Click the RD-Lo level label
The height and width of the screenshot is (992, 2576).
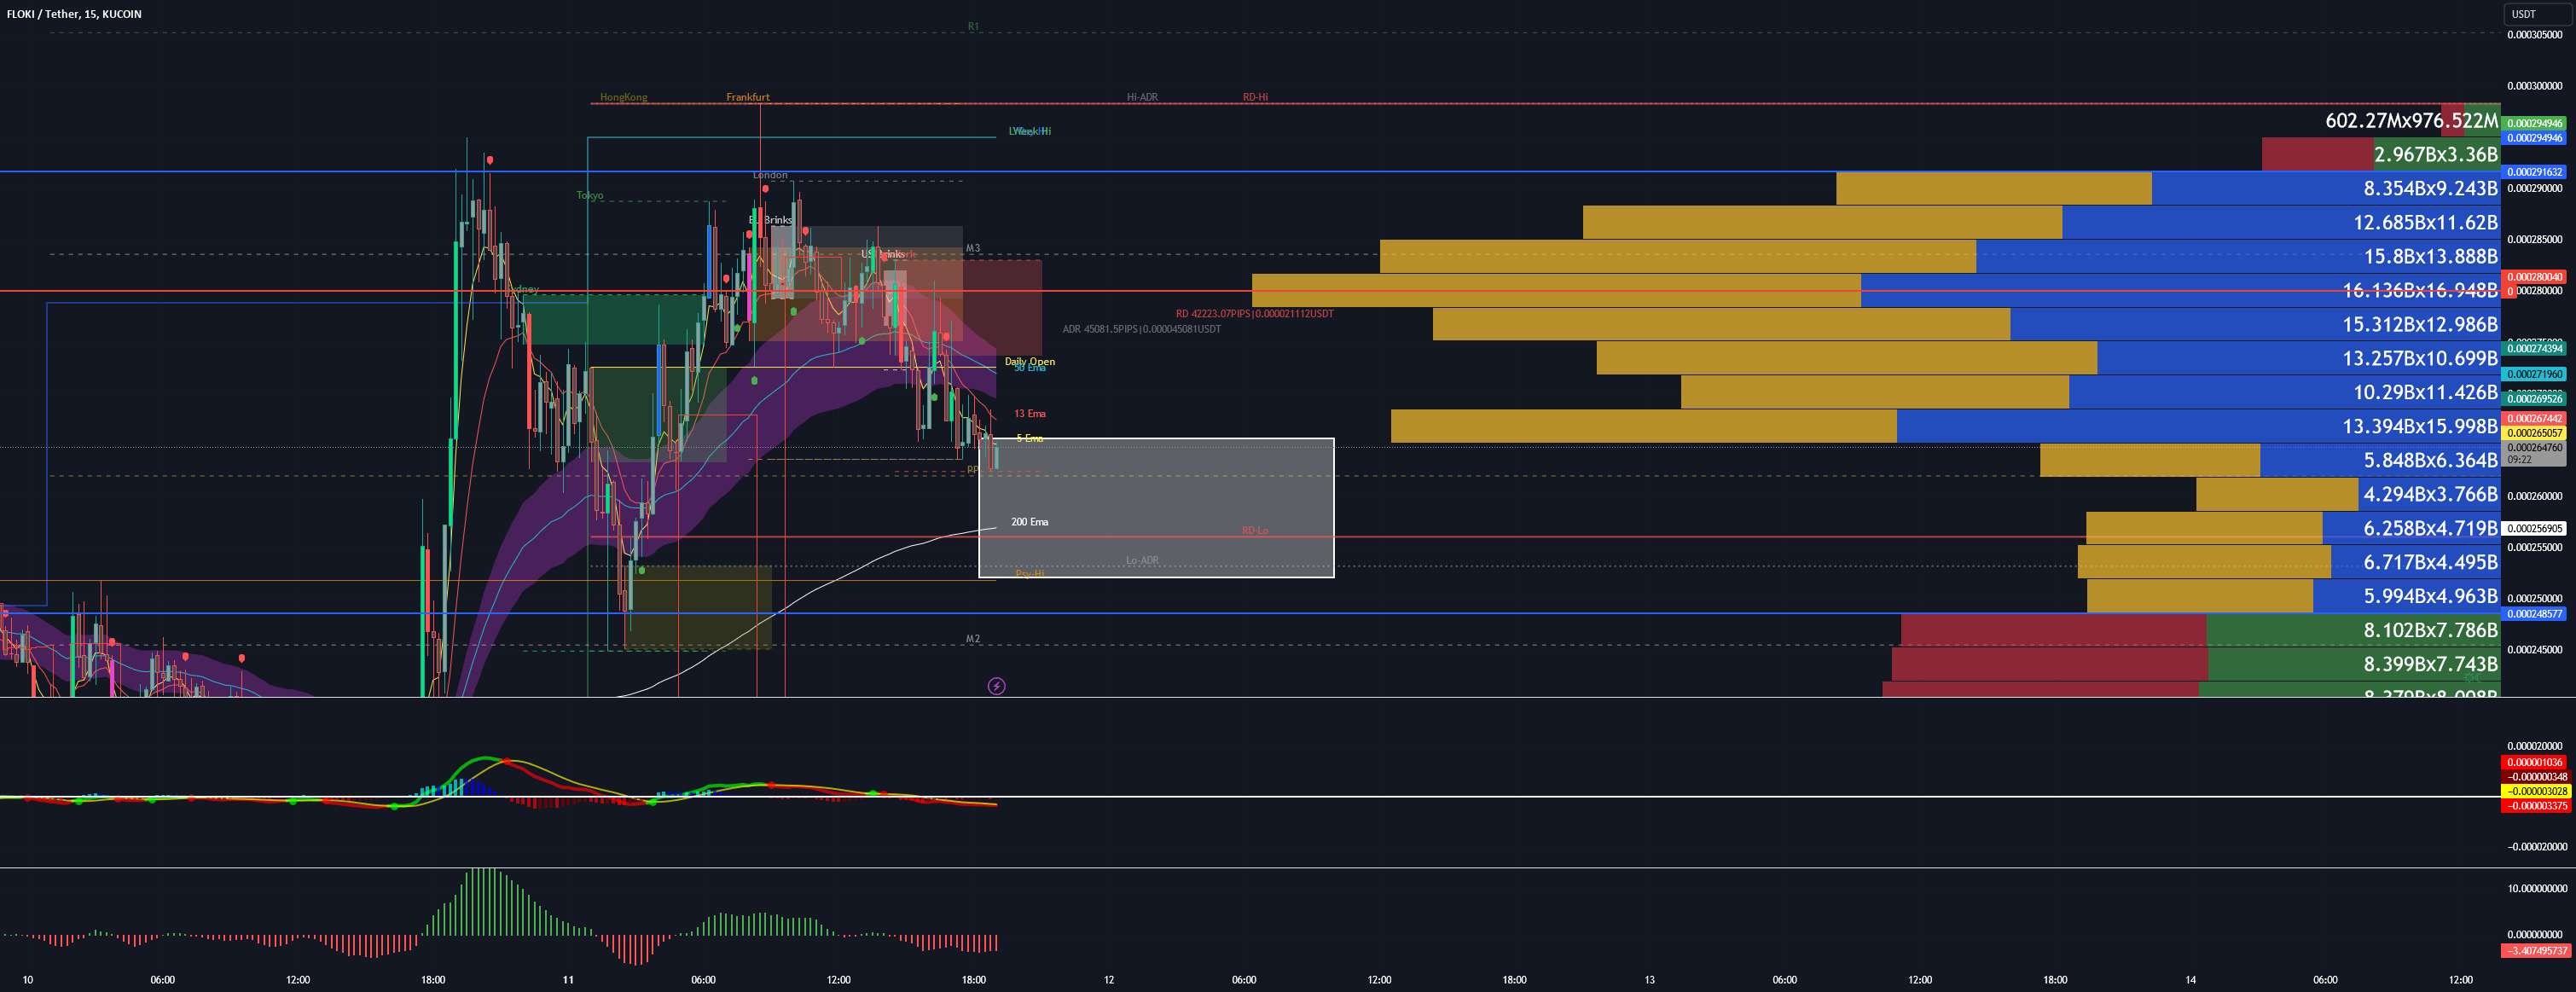pos(1255,530)
